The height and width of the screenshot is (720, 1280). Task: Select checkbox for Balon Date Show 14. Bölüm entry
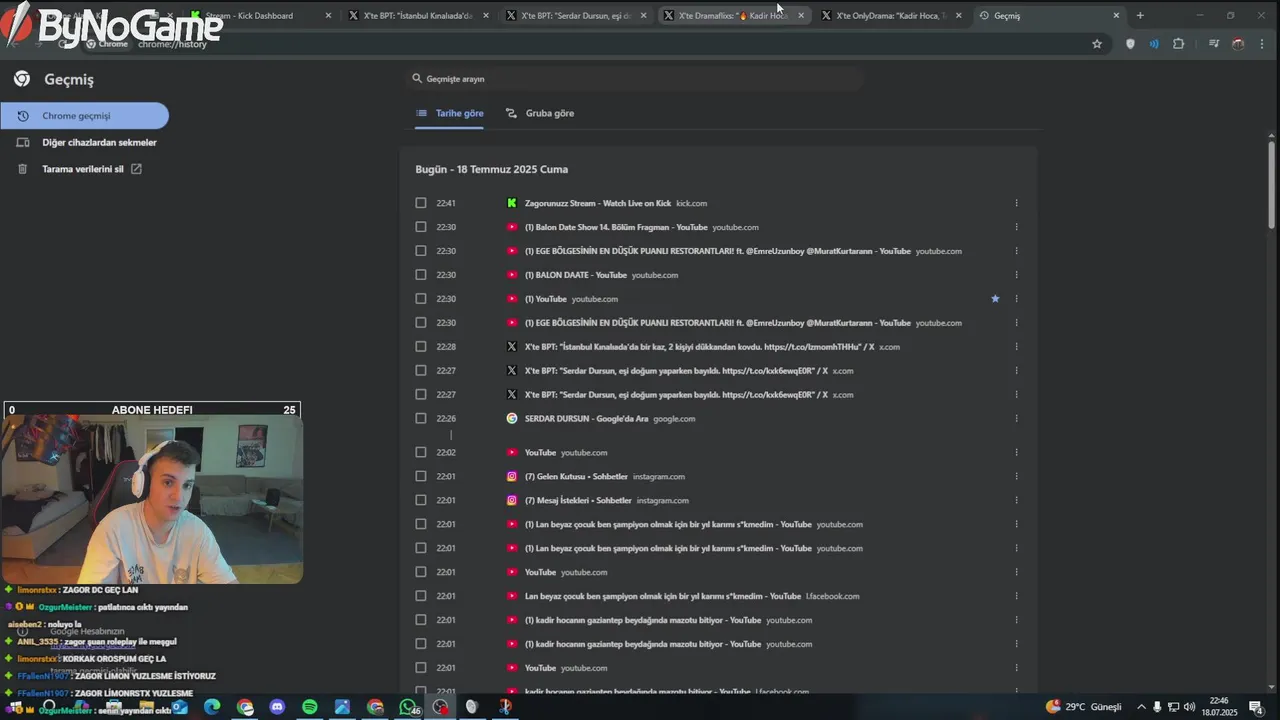(421, 227)
